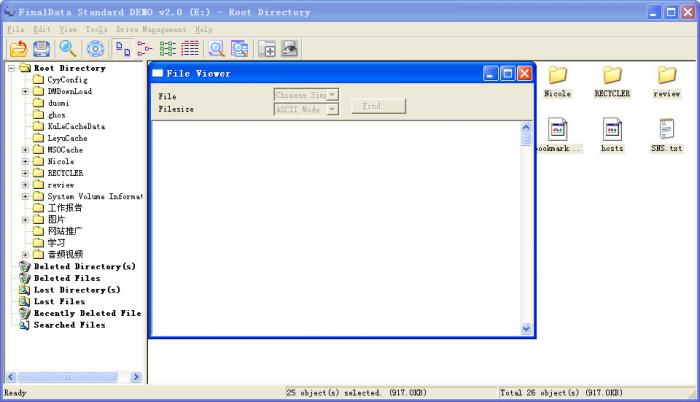
Task: Click the Open drive folder toolbar icon
Action: [x=19, y=49]
